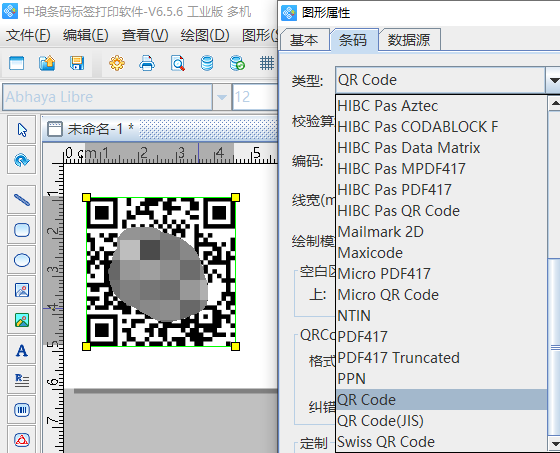This screenshot has width=560, height=453.
Task: Switch to the 条码 tab
Action: tap(353, 40)
